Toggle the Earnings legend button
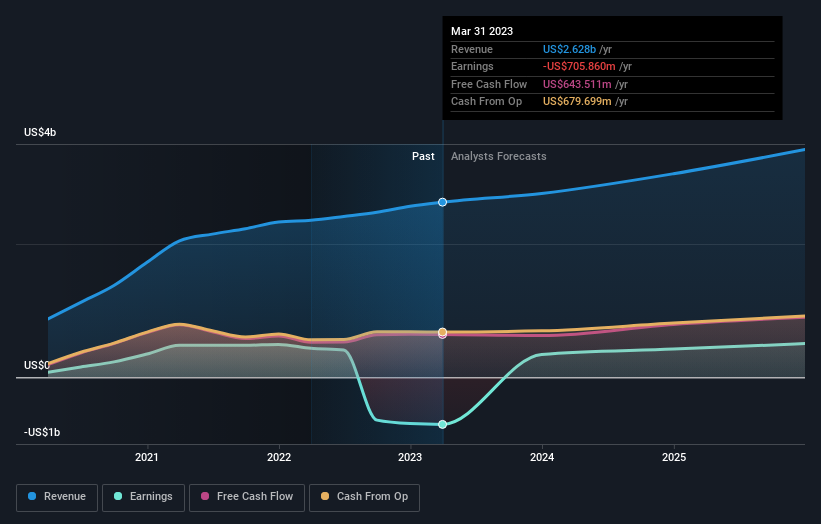Viewport: 821px width, 524px height. 143,497
